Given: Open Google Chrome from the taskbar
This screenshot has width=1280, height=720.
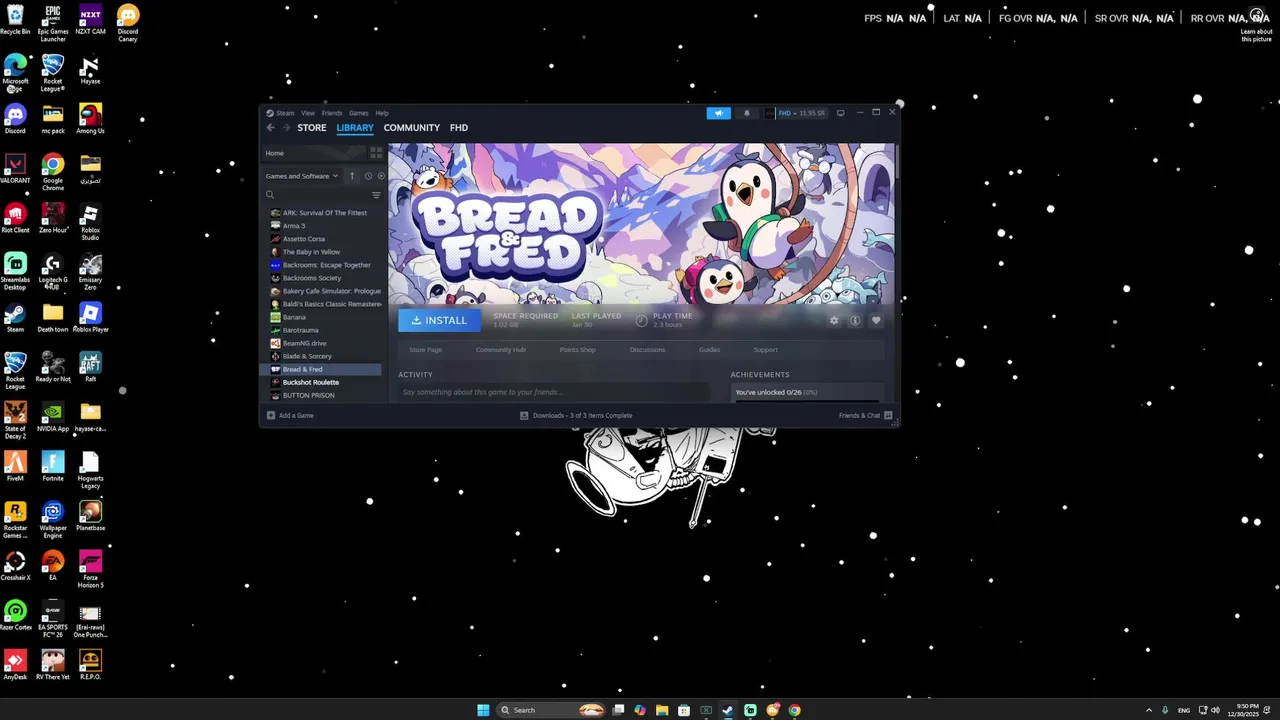Looking at the screenshot, I should 794,710.
